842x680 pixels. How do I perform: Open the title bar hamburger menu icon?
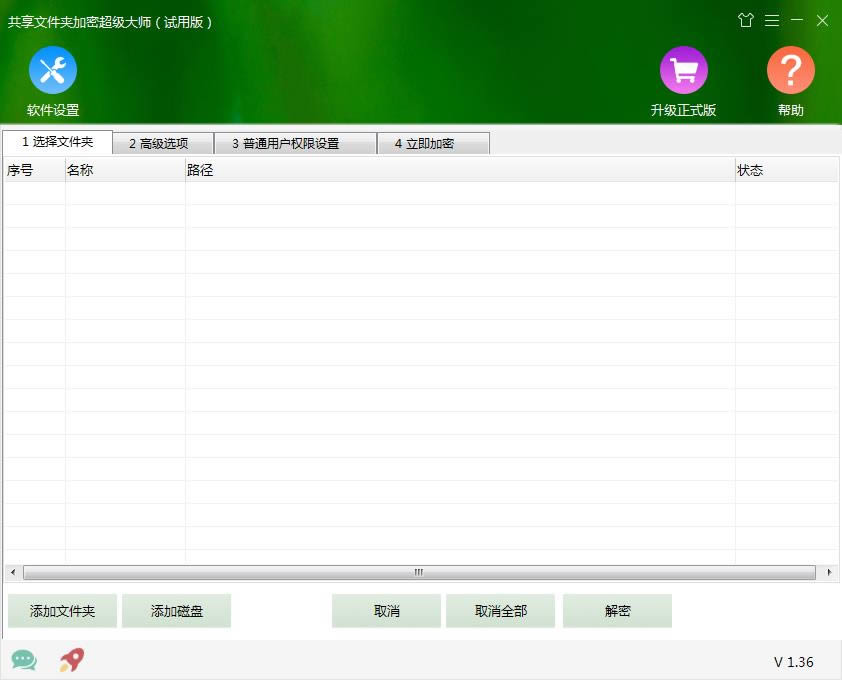[772, 20]
